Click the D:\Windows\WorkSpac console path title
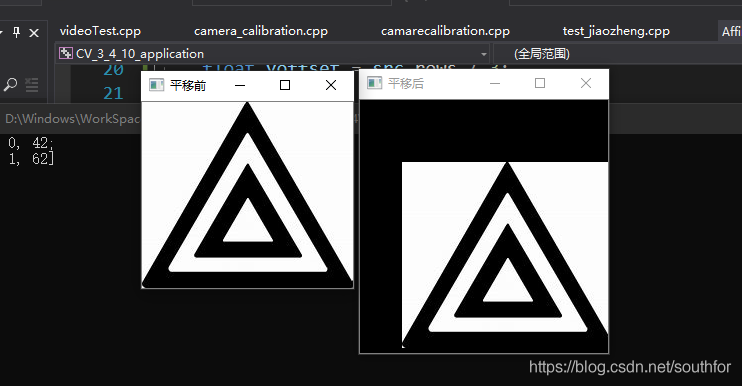The height and width of the screenshot is (386, 742). pyautogui.click(x=72, y=119)
